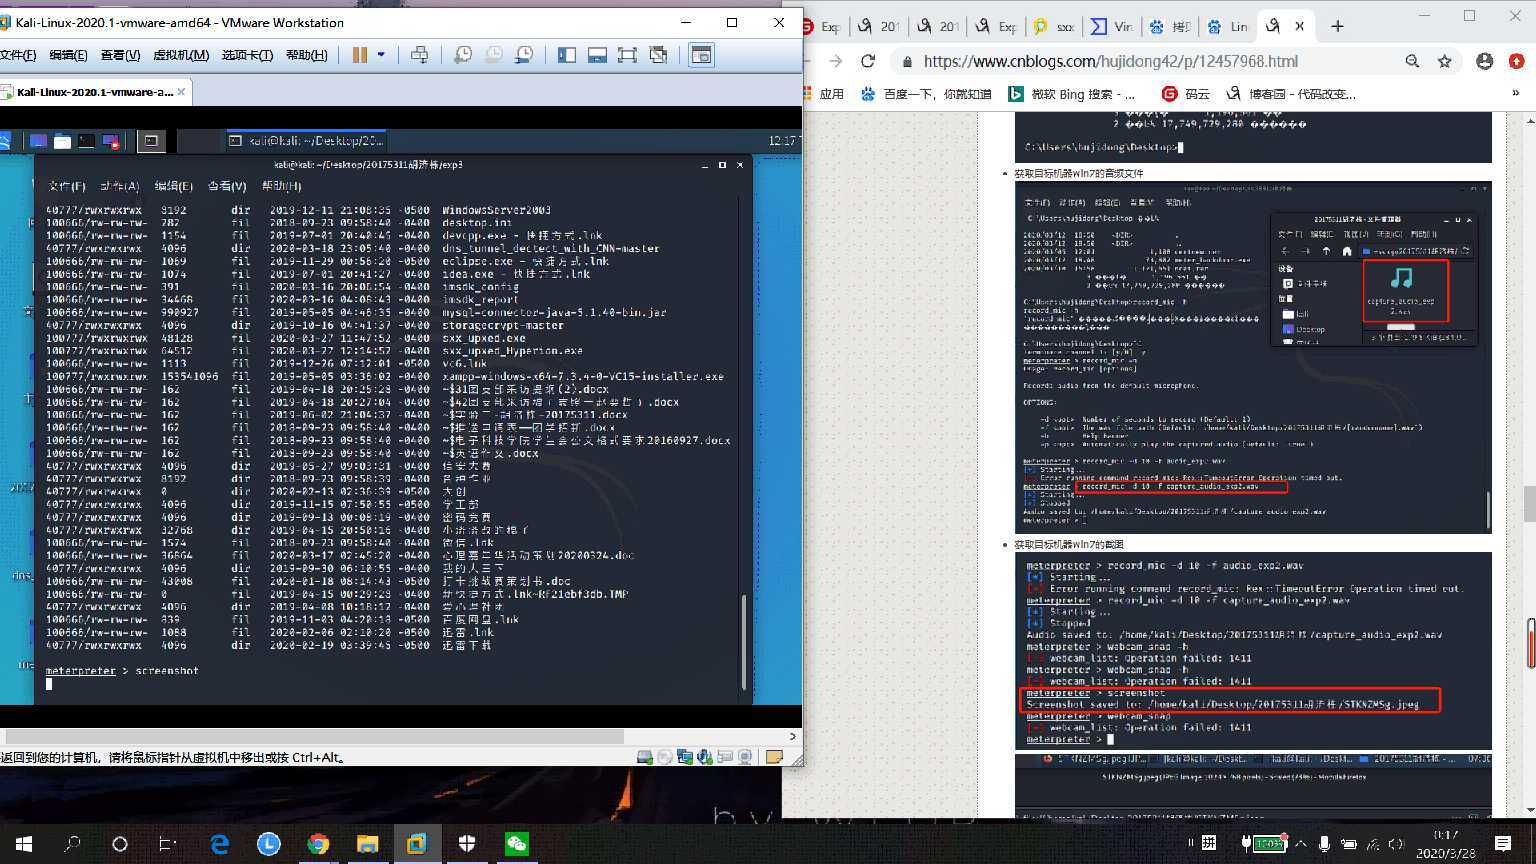
Task: Open VMware 帮助(H) menu
Action: click(306, 55)
